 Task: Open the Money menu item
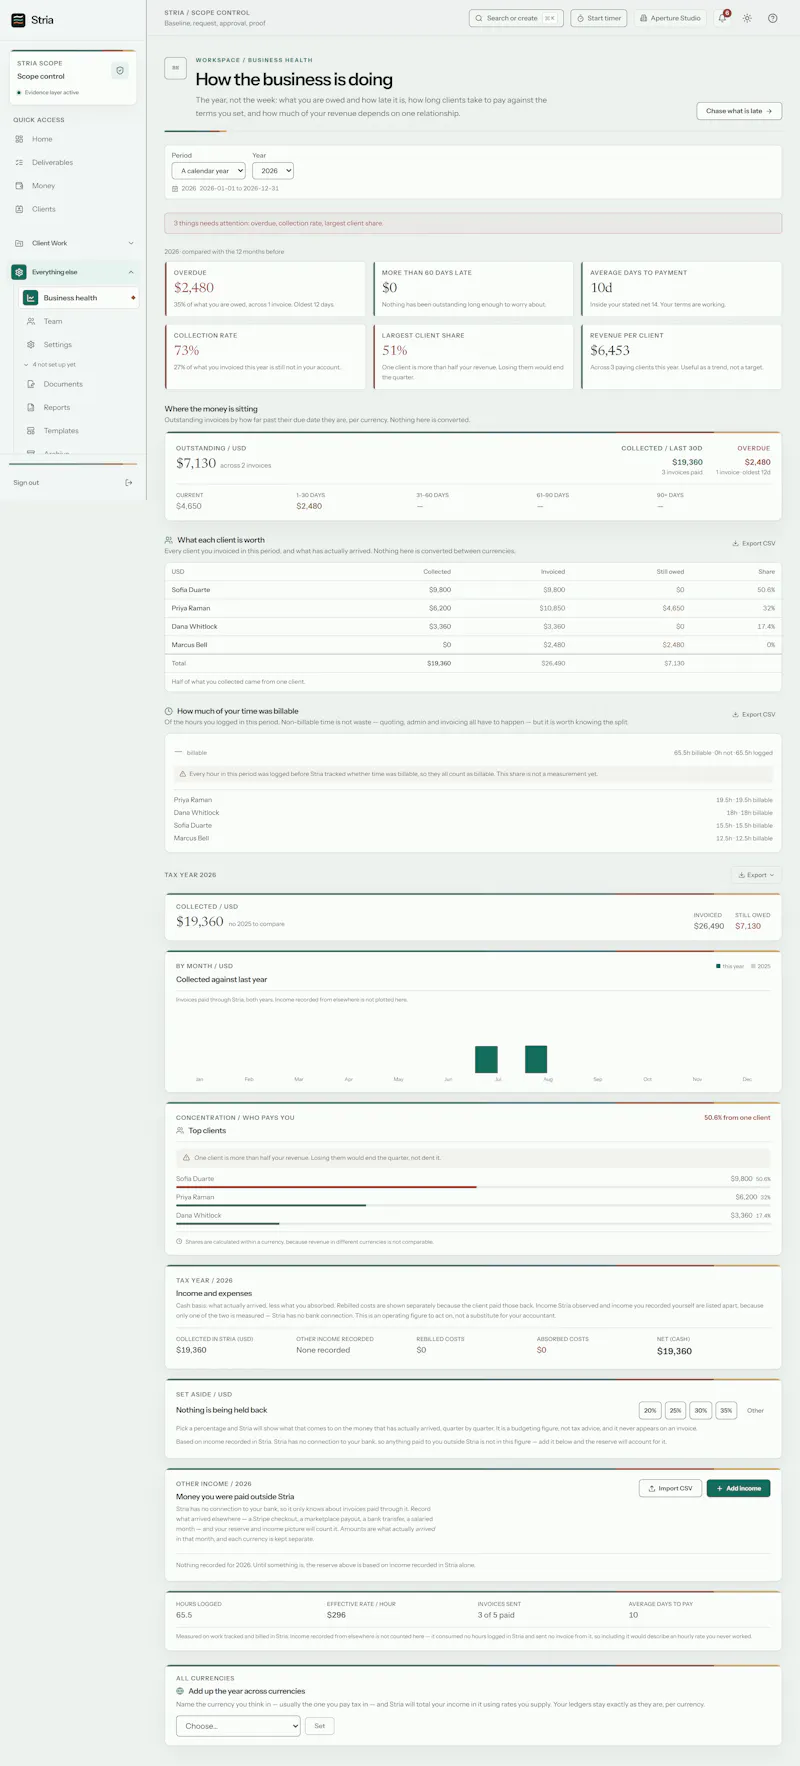click(72, 186)
